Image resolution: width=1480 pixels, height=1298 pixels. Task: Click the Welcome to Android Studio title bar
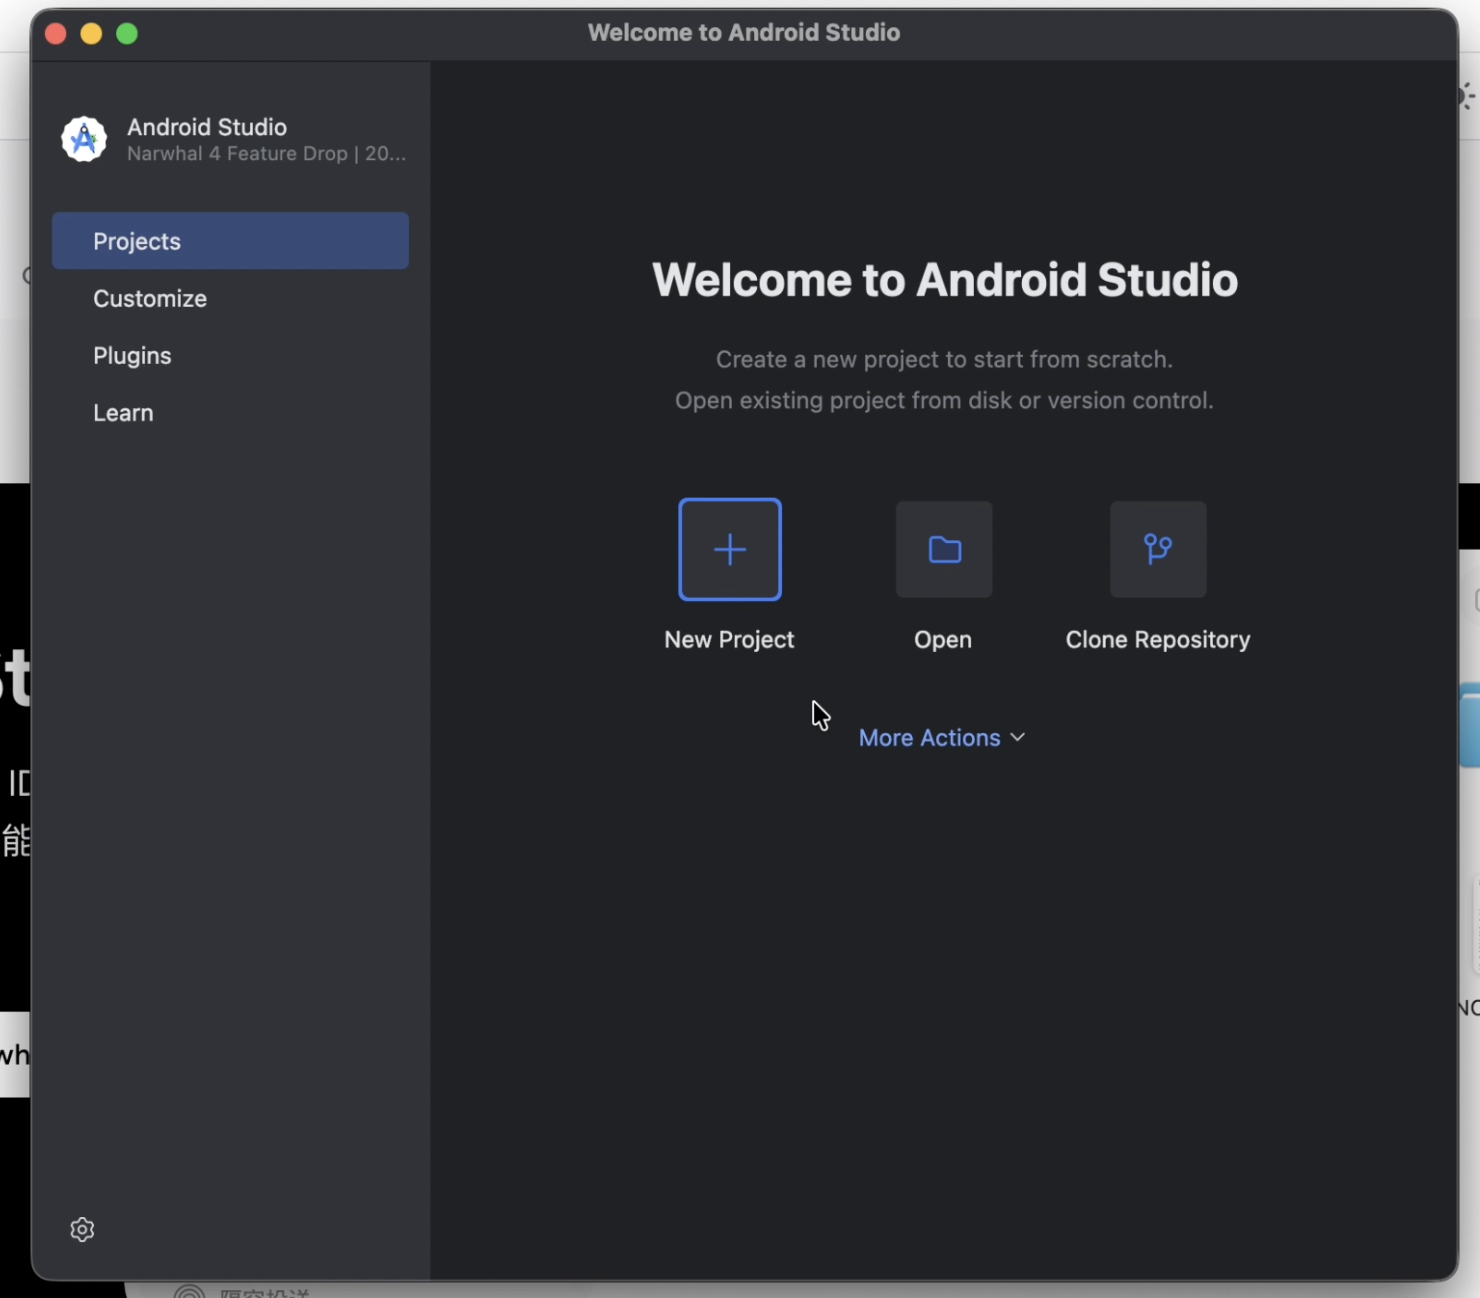744,33
